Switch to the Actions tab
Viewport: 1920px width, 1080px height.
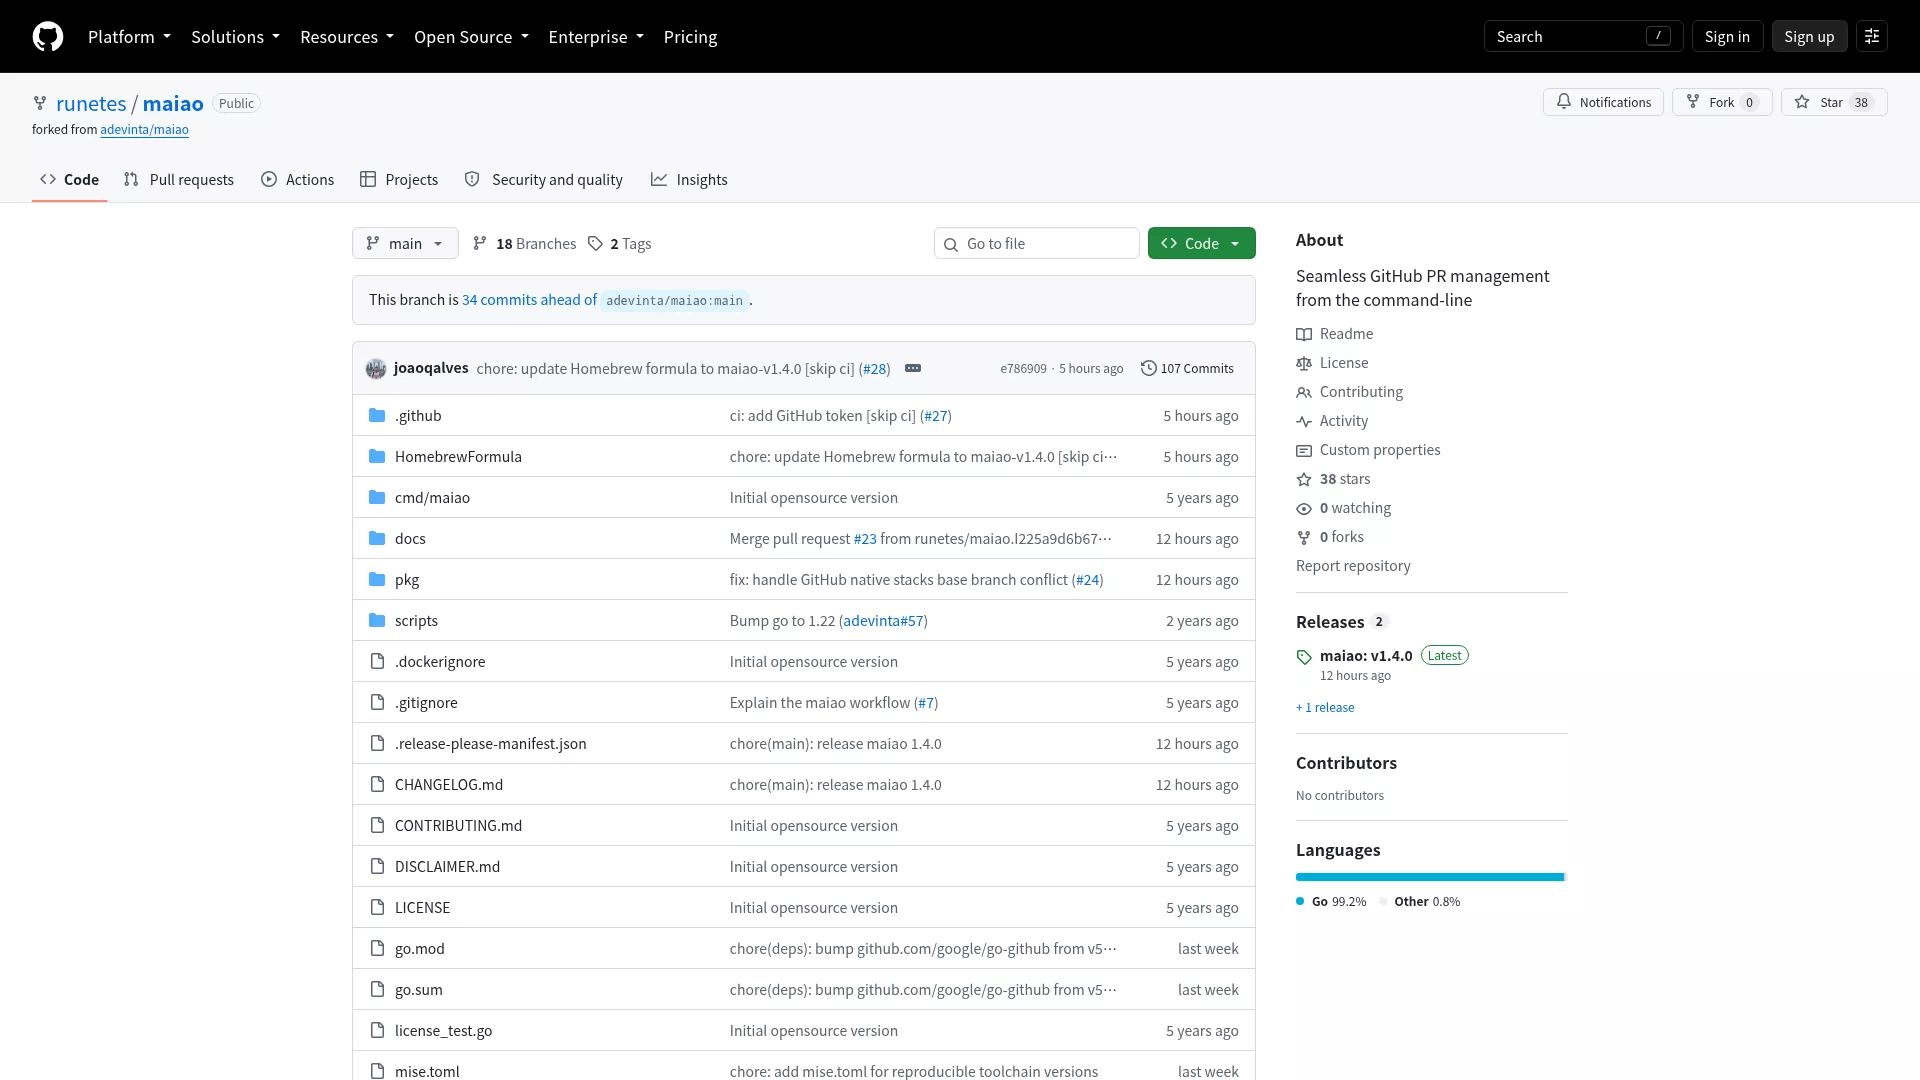298,180
